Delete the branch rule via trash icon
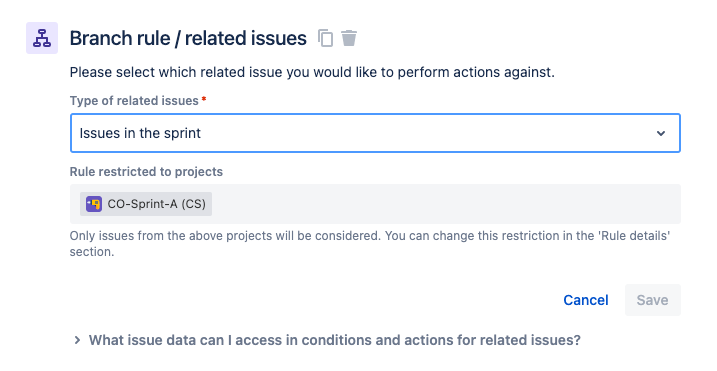717x371 pixels. click(x=349, y=38)
